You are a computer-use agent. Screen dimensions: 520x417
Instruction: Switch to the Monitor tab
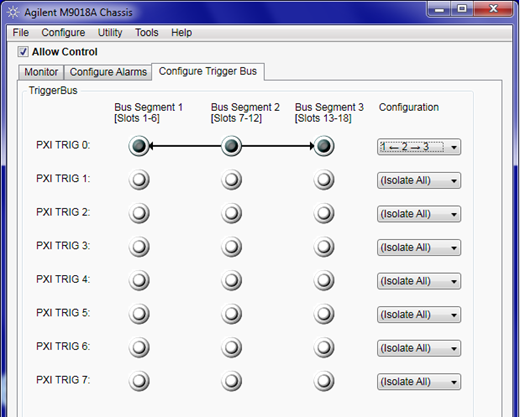41,72
